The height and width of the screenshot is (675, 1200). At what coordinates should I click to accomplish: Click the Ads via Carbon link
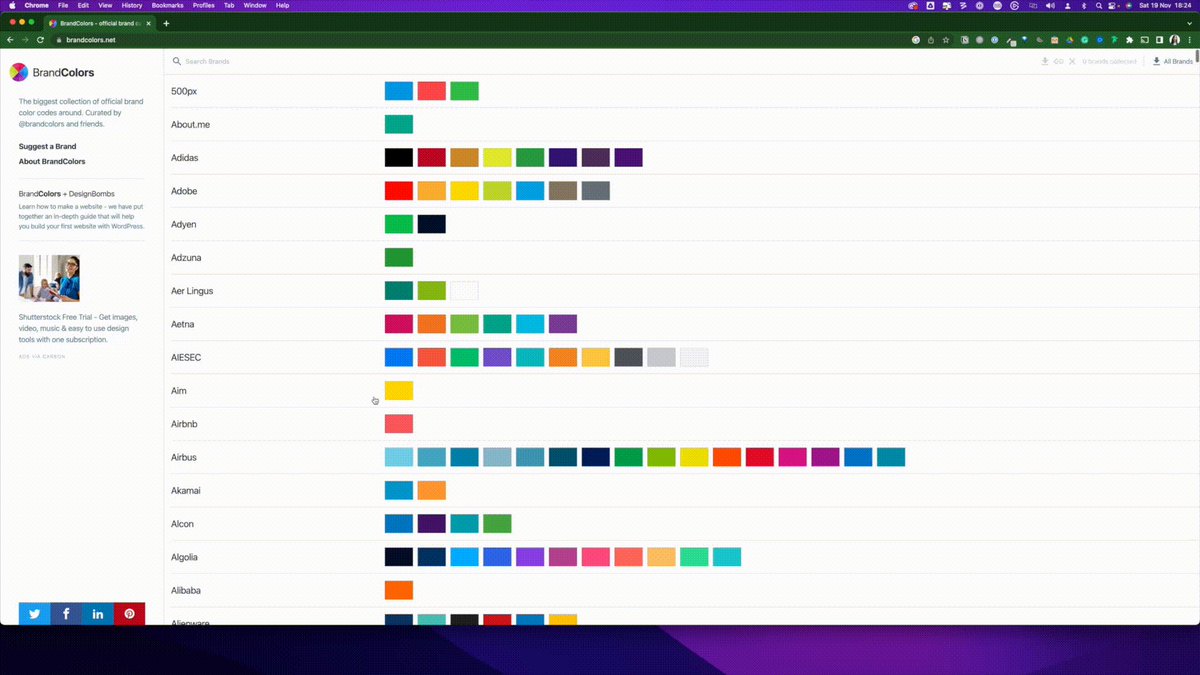[x=42, y=356]
